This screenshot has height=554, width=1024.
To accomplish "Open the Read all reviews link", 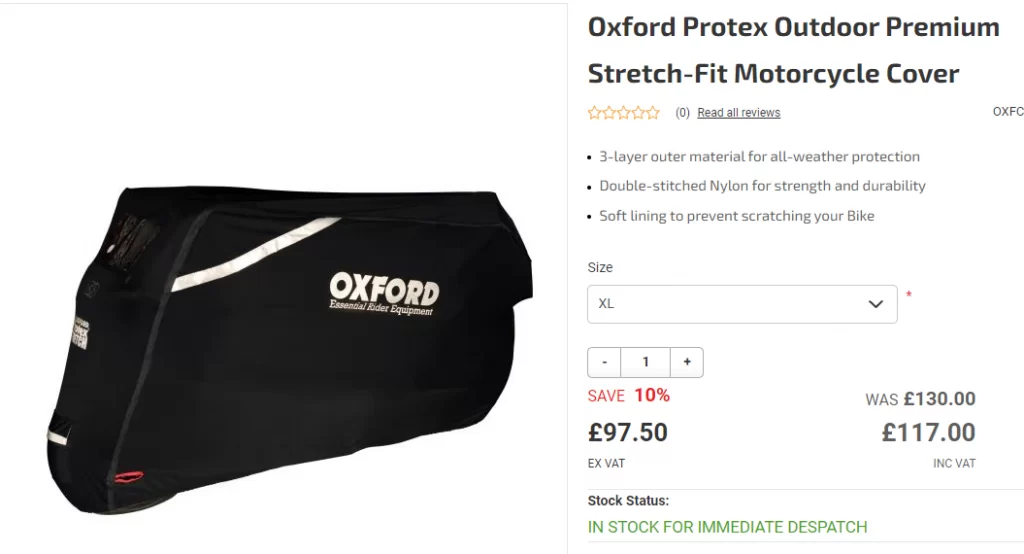I will 738,113.
